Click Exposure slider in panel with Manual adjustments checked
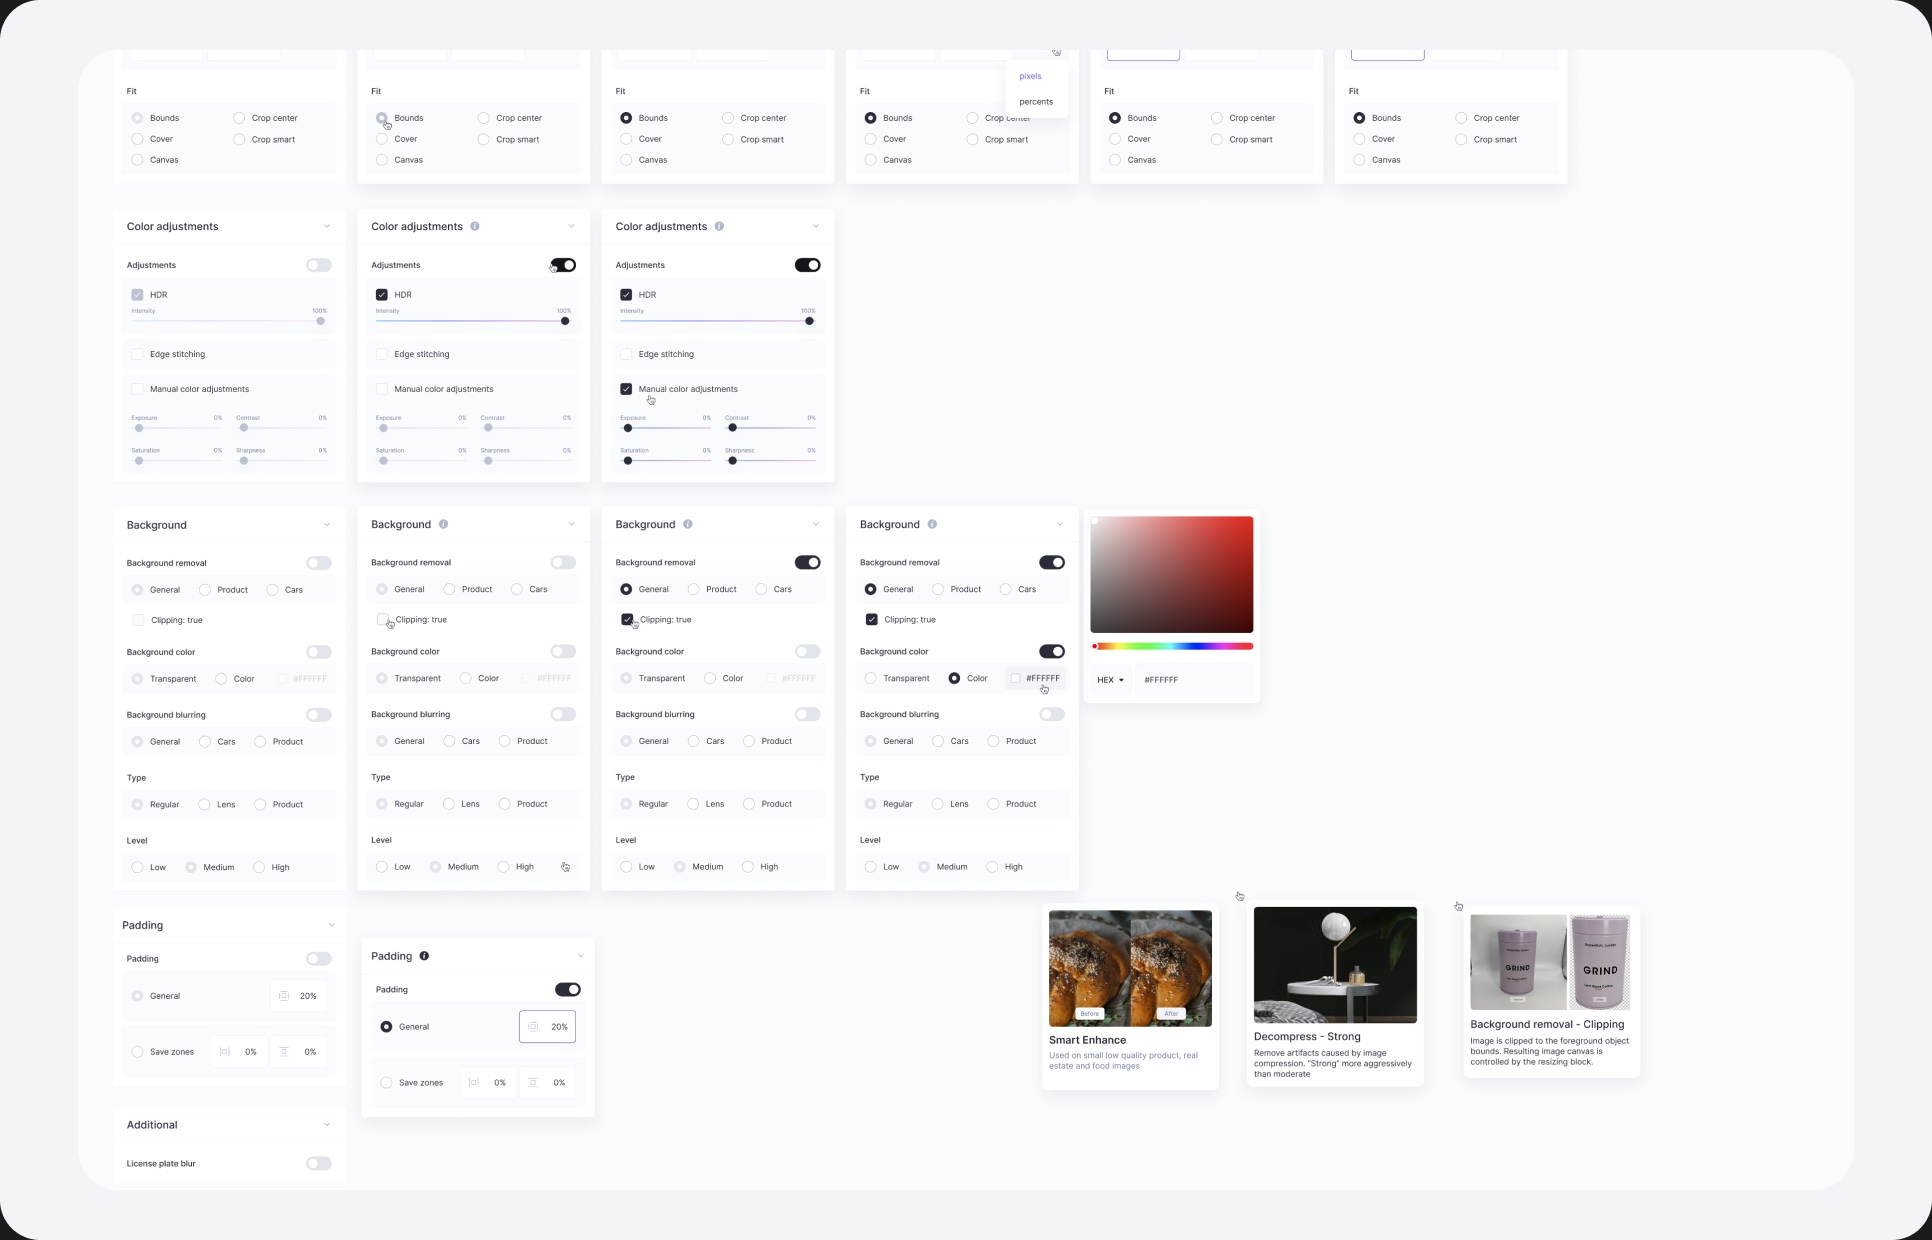 (x=665, y=428)
